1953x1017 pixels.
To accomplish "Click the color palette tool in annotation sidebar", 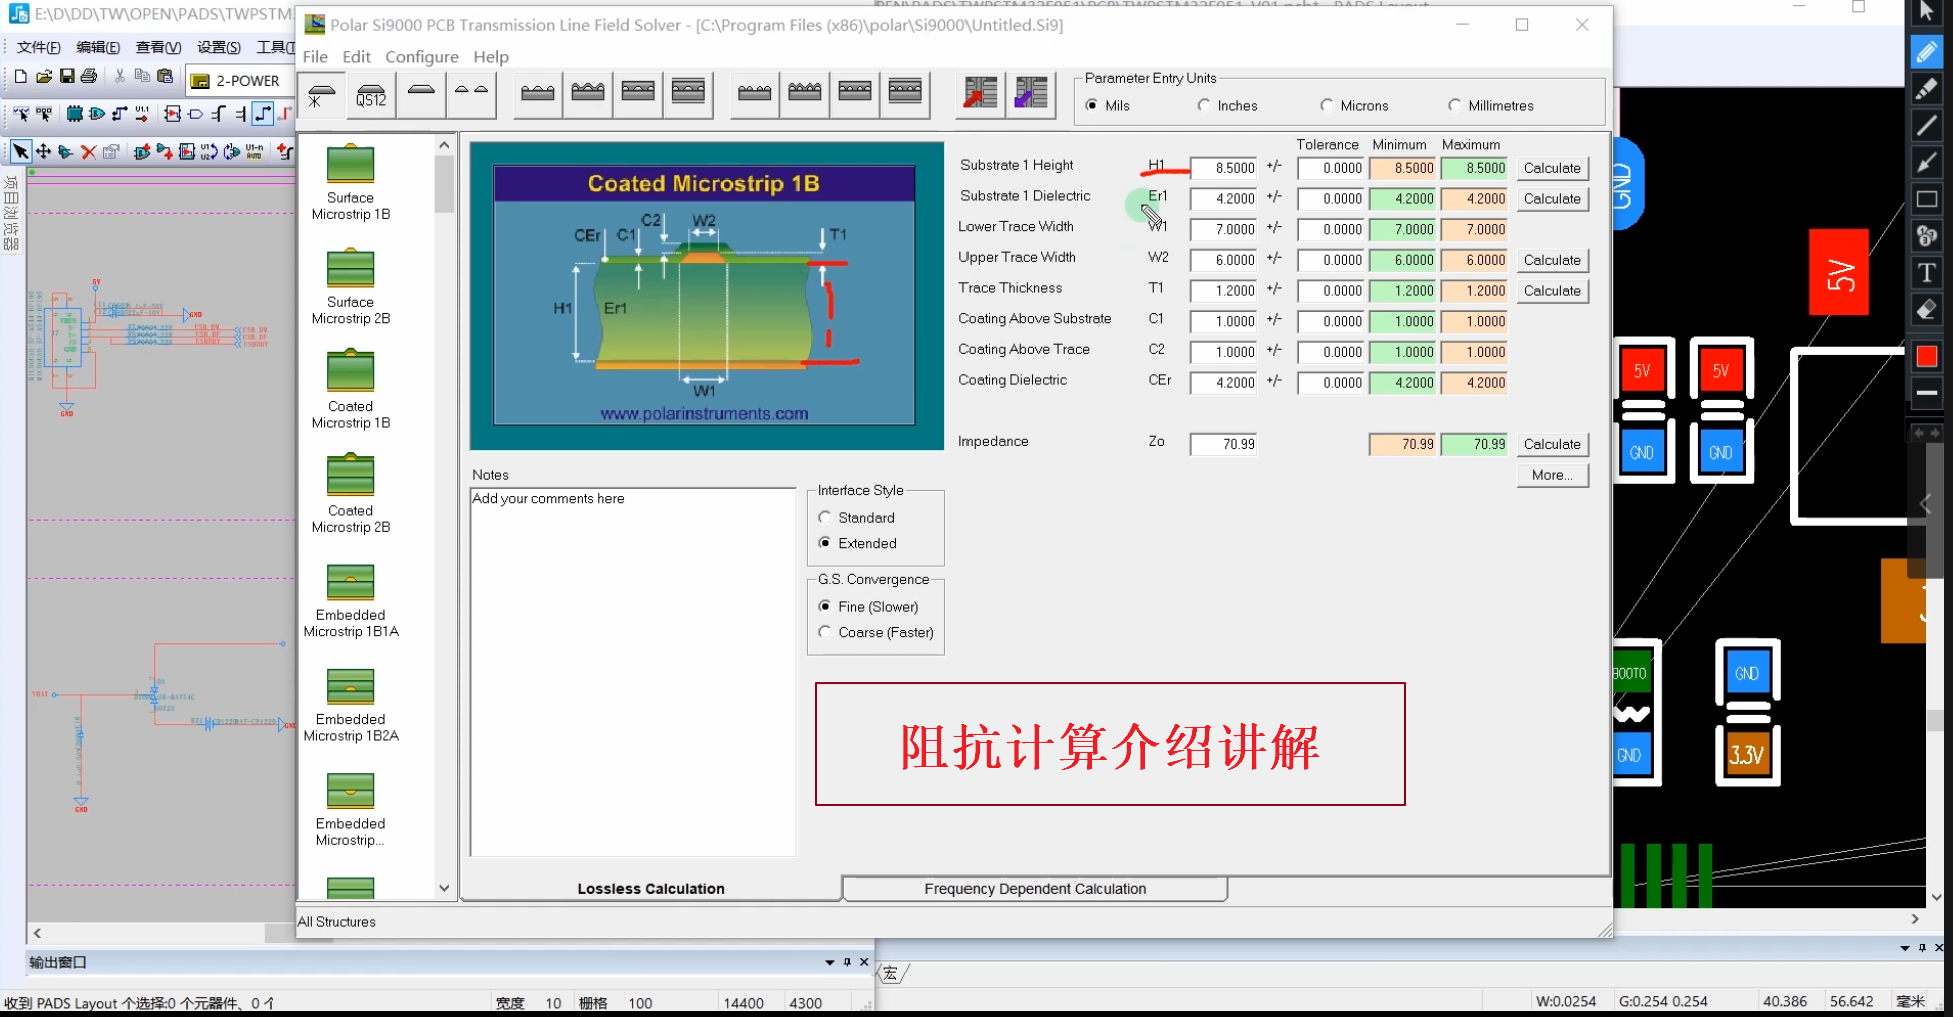I will (x=1927, y=236).
